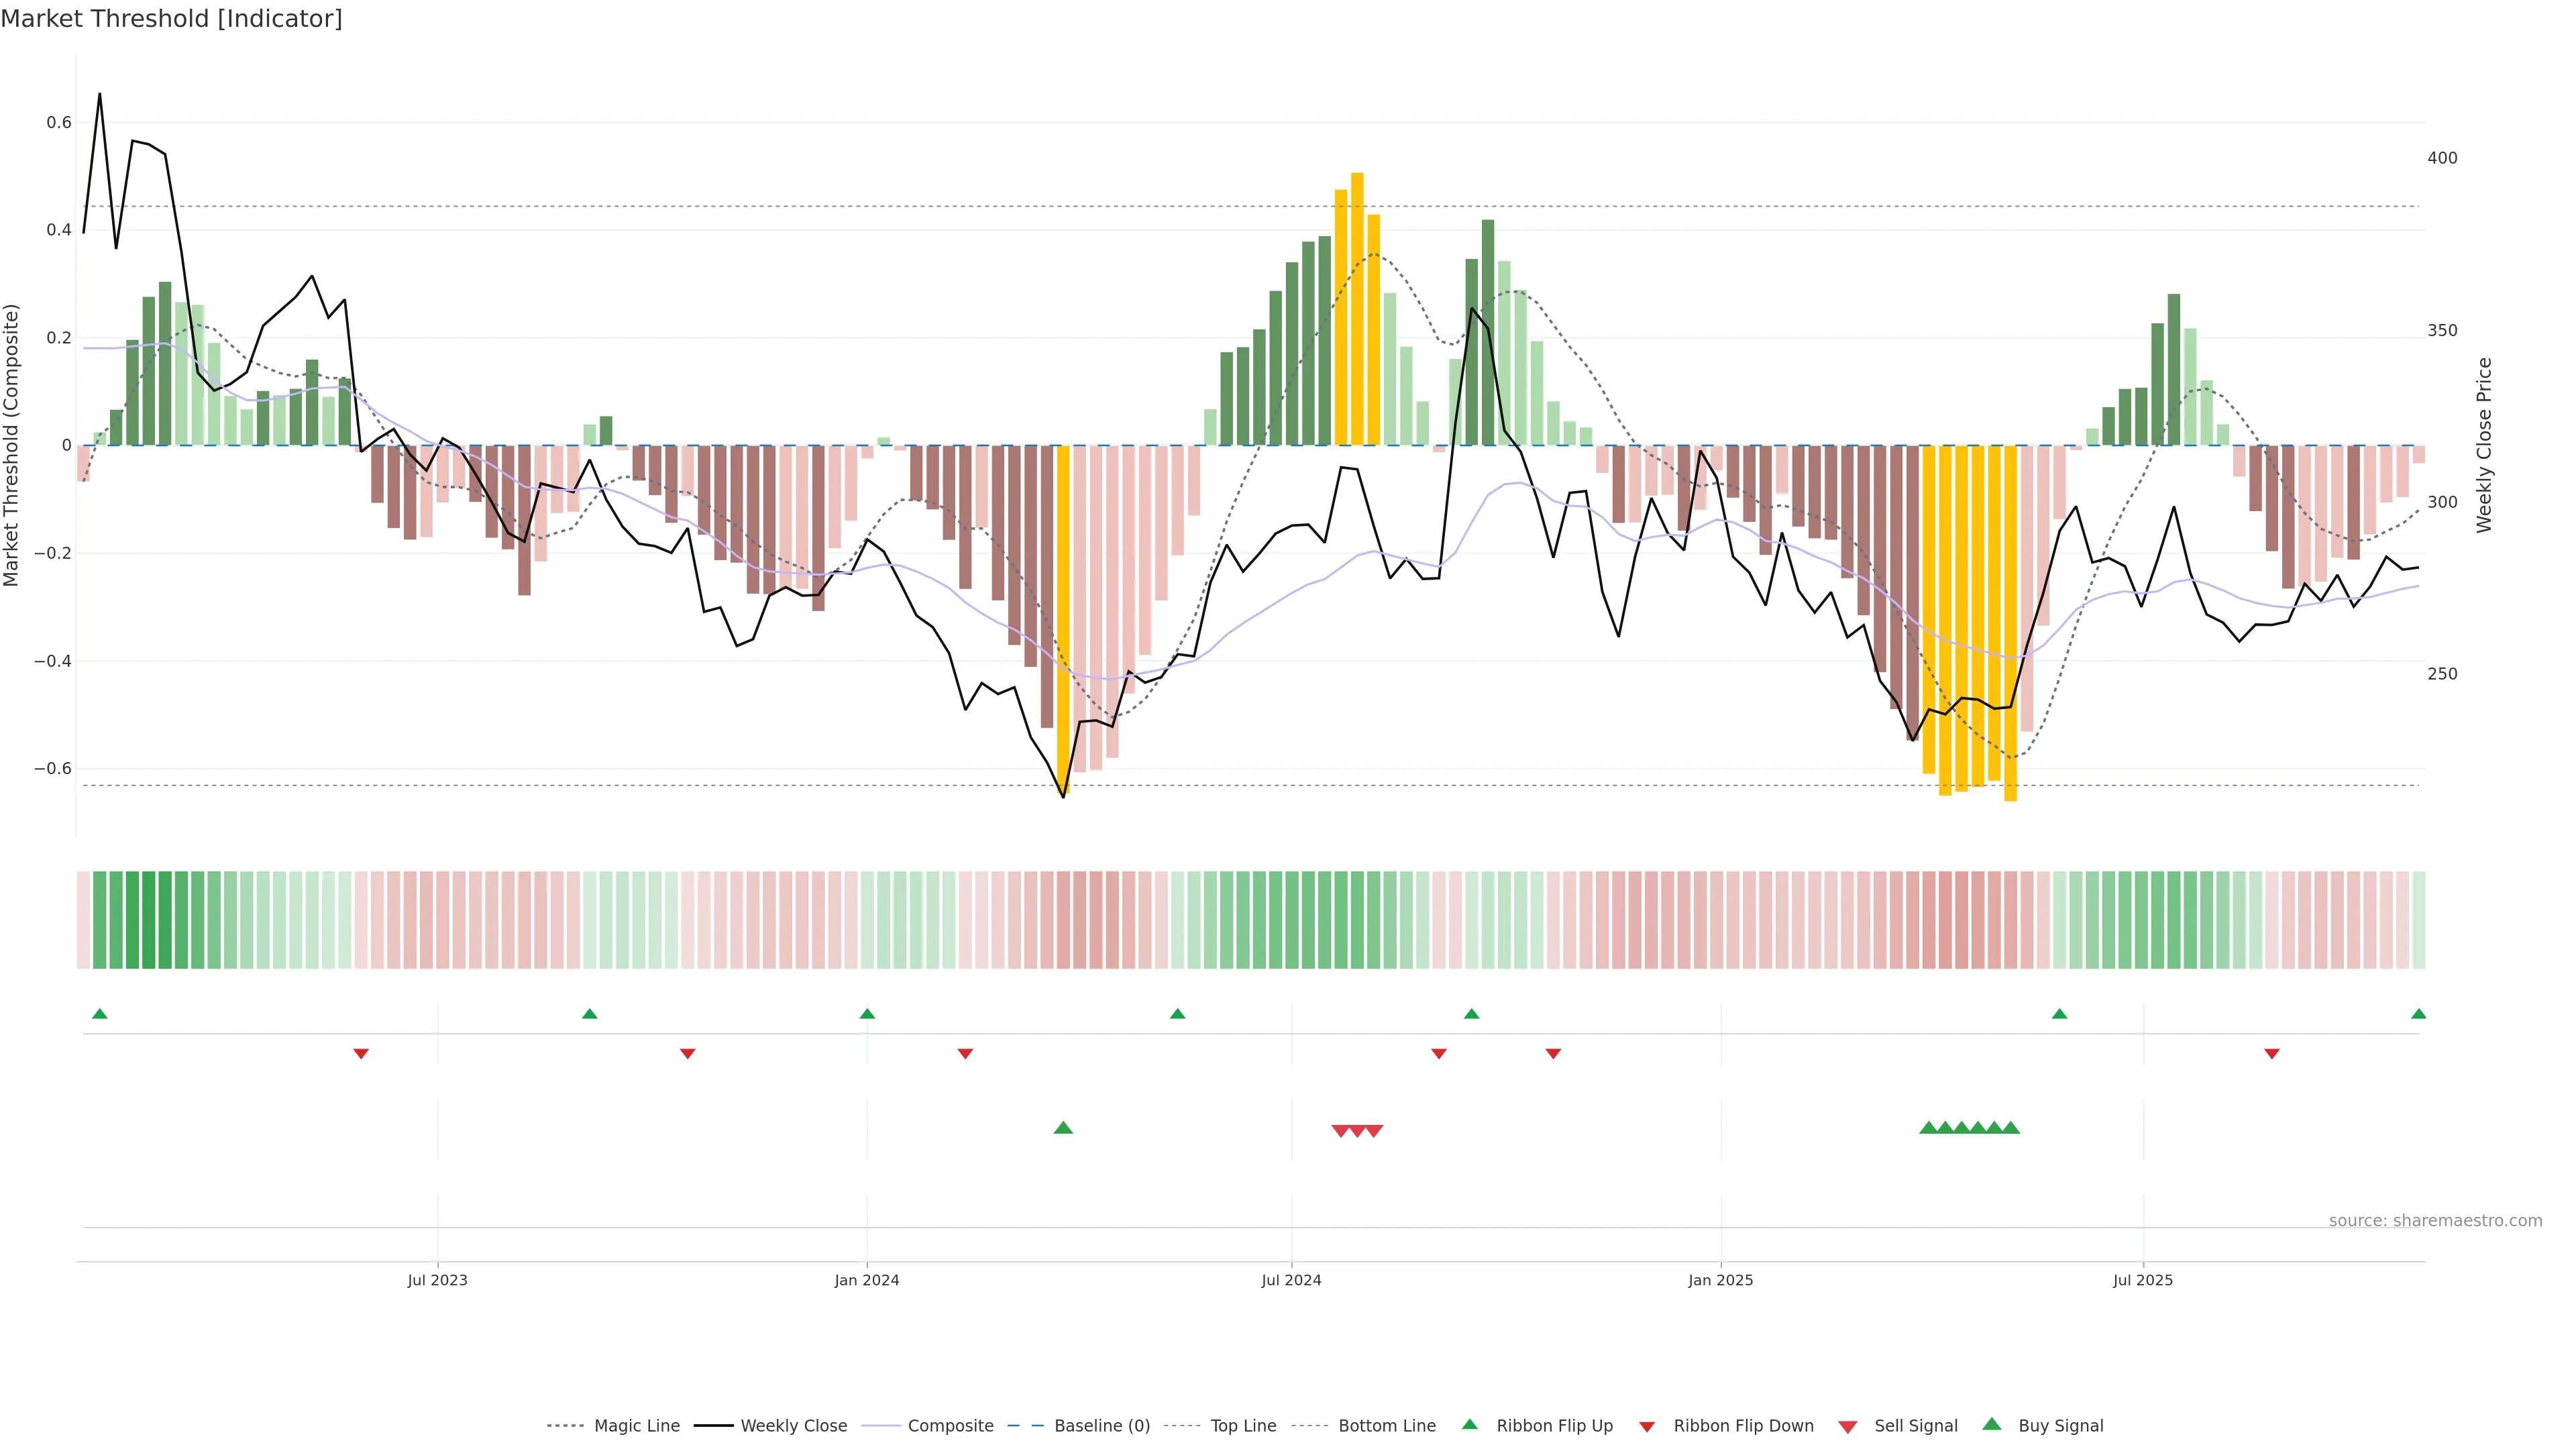Hide the Composite line via legend
The image size is (2576, 1449).
coord(950,1426)
